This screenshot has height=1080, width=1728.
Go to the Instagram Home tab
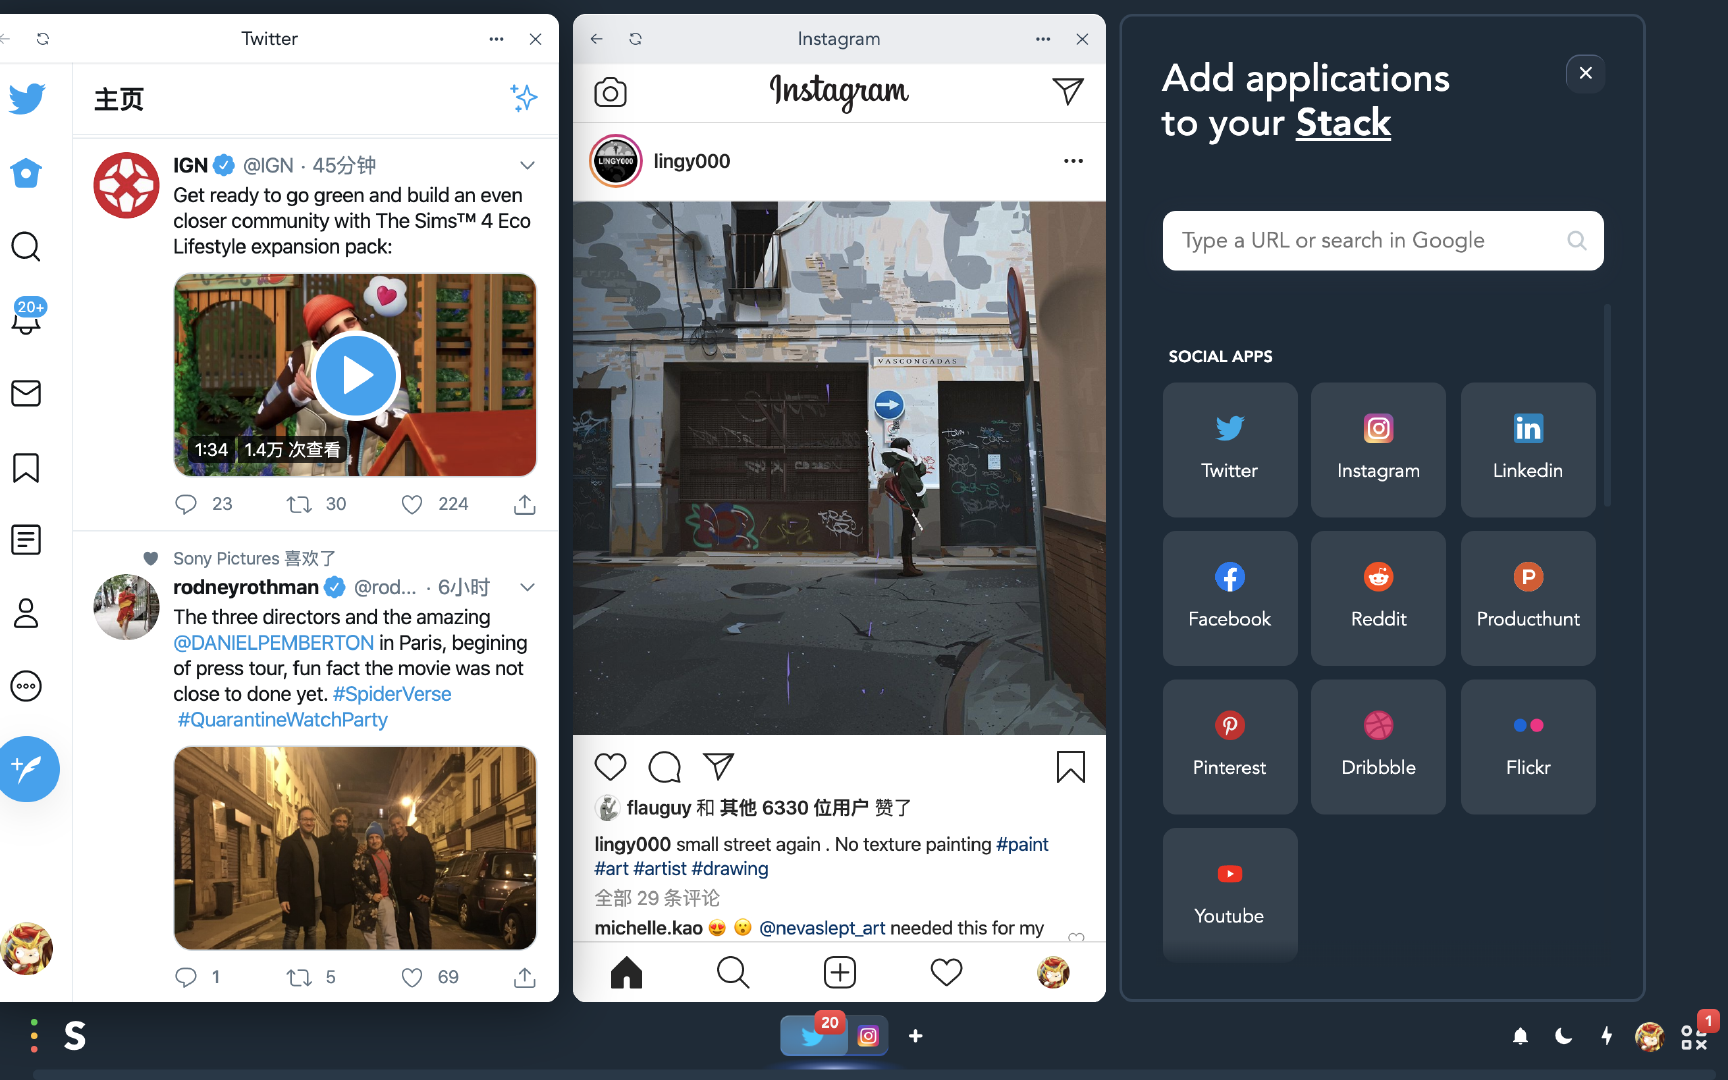[x=626, y=972]
